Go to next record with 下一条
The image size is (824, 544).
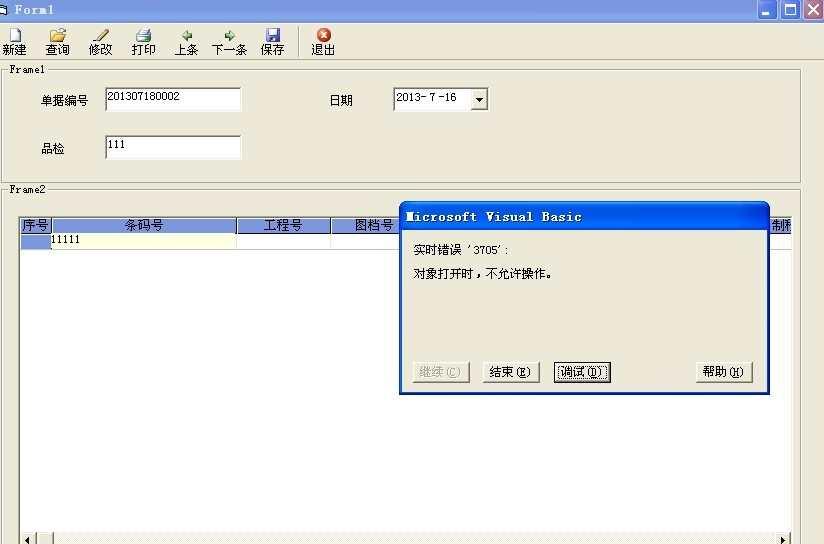coord(230,42)
